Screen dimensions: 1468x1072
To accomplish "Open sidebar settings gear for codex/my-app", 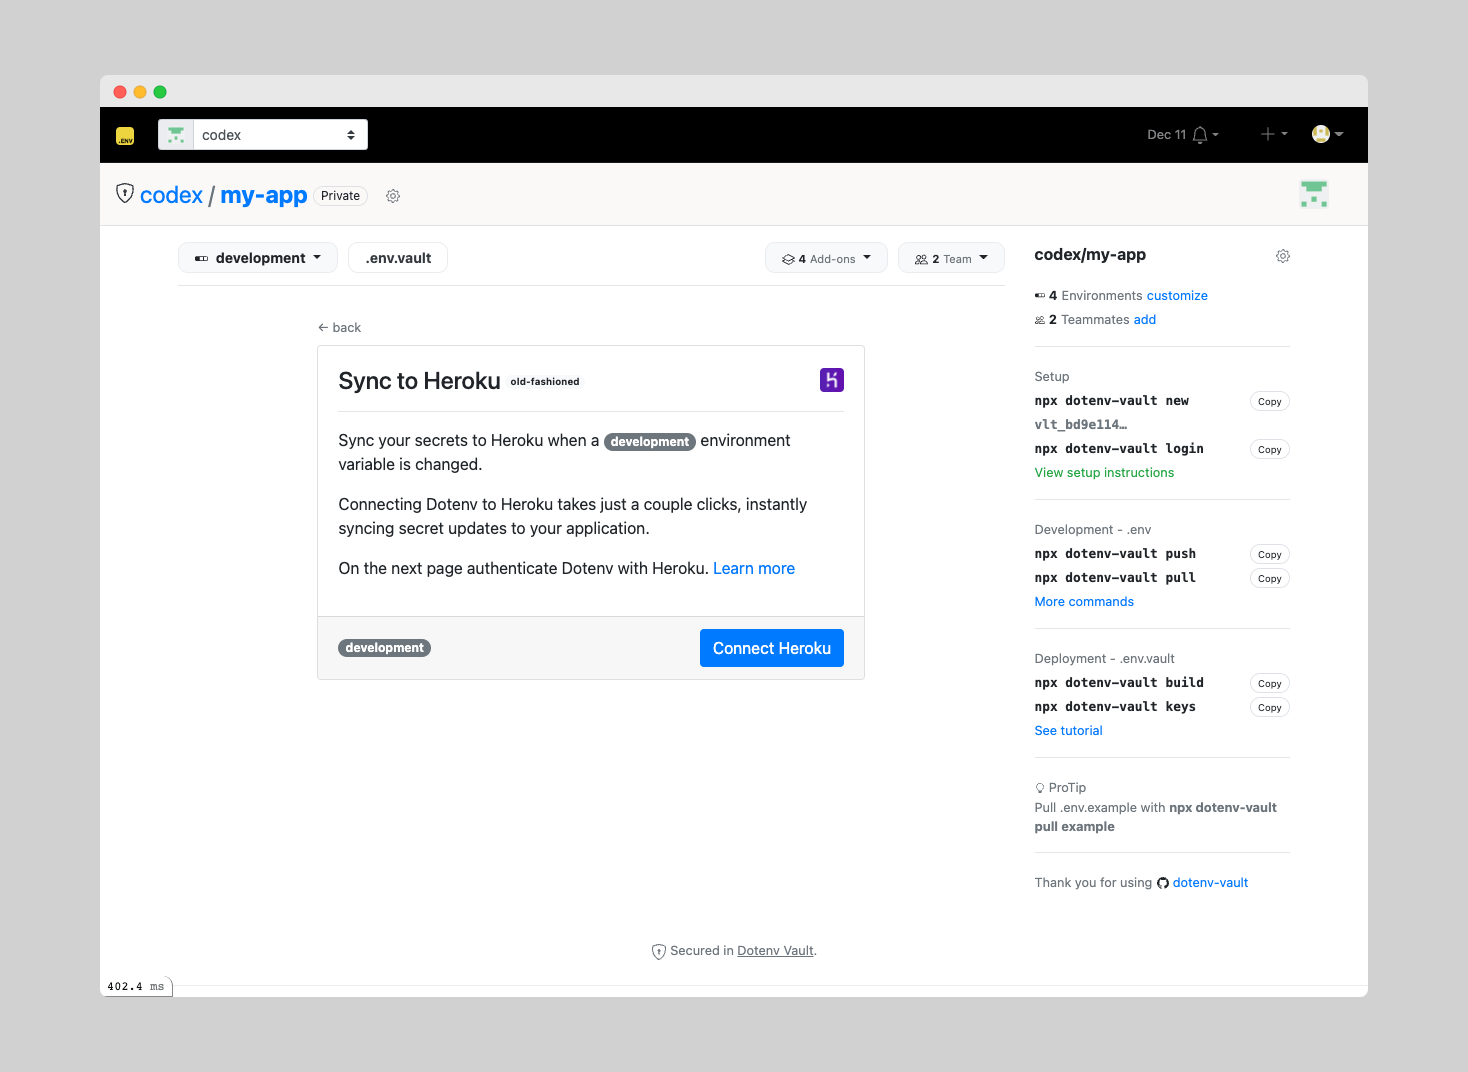I will point(1283,256).
